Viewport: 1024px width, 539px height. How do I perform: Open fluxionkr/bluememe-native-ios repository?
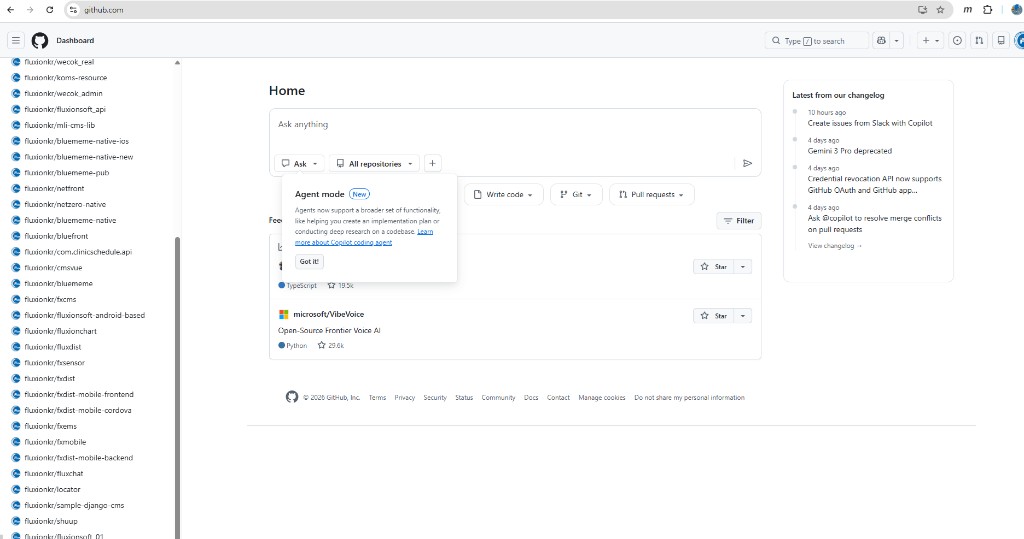[x=76, y=141]
